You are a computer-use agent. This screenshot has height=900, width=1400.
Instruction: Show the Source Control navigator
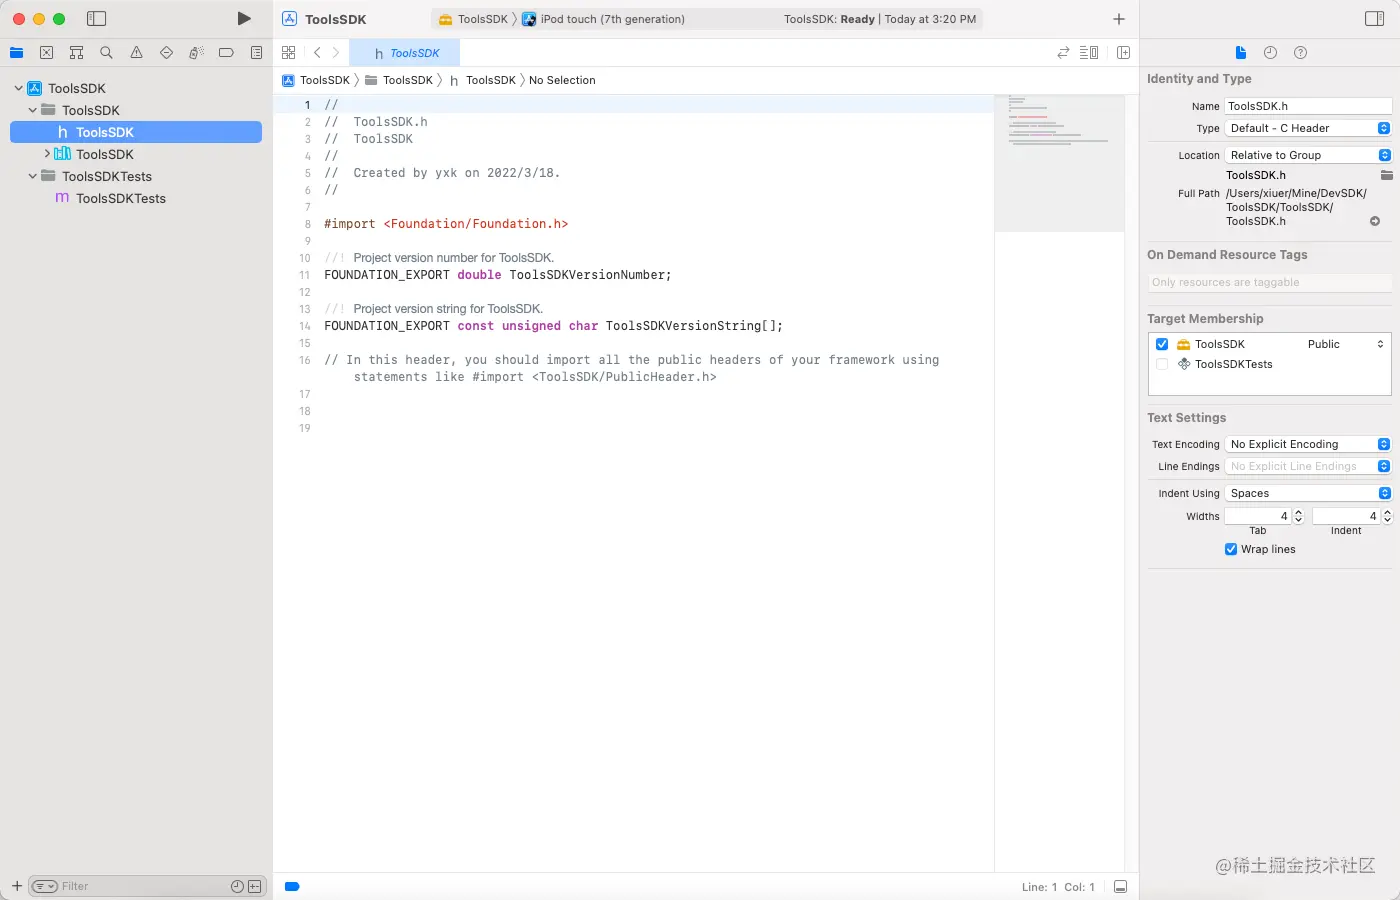pyautogui.click(x=47, y=53)
